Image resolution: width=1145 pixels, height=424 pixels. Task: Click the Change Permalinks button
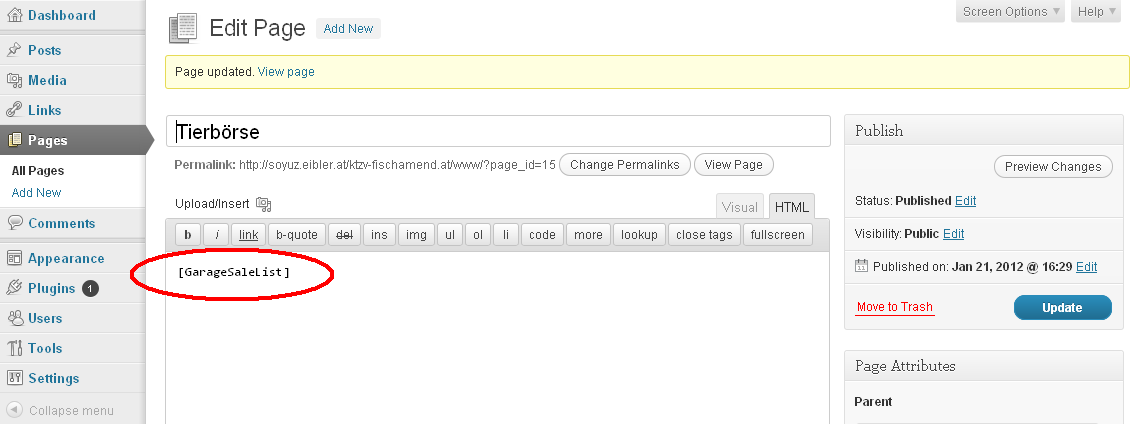click(624, 165)
